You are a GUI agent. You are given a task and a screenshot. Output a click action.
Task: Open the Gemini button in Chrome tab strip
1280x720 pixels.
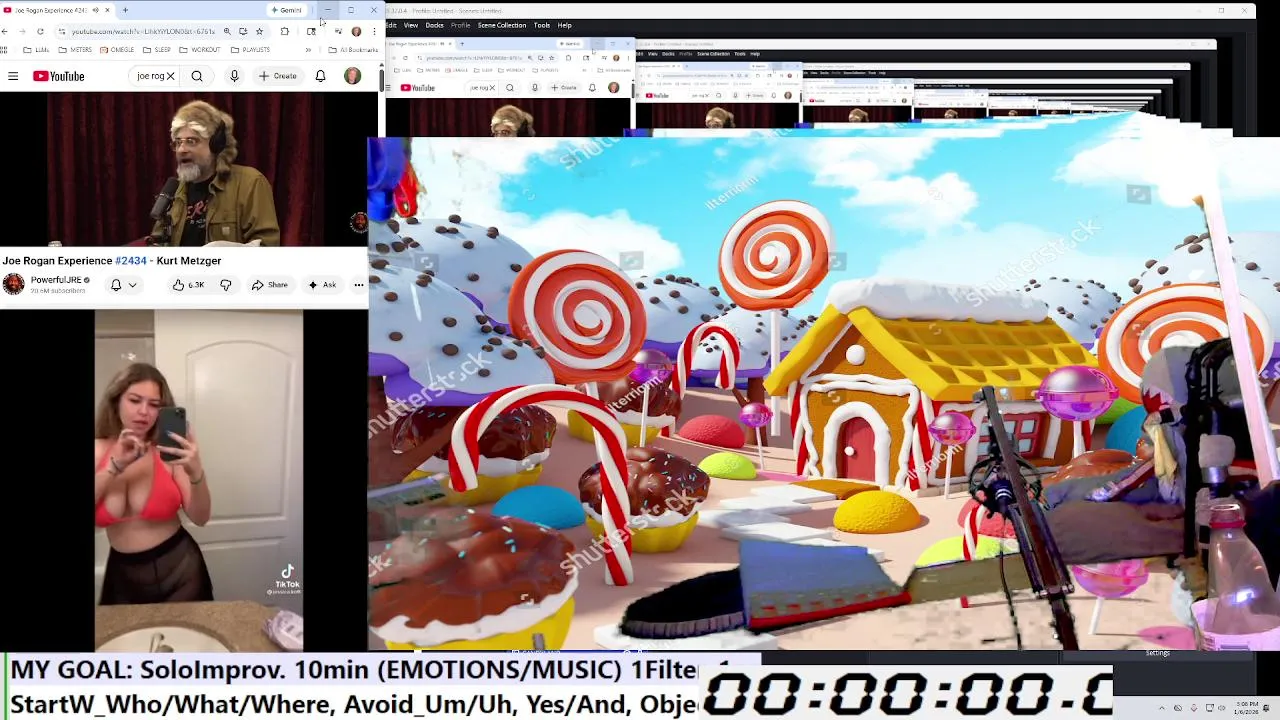click(x=287, y=10)
